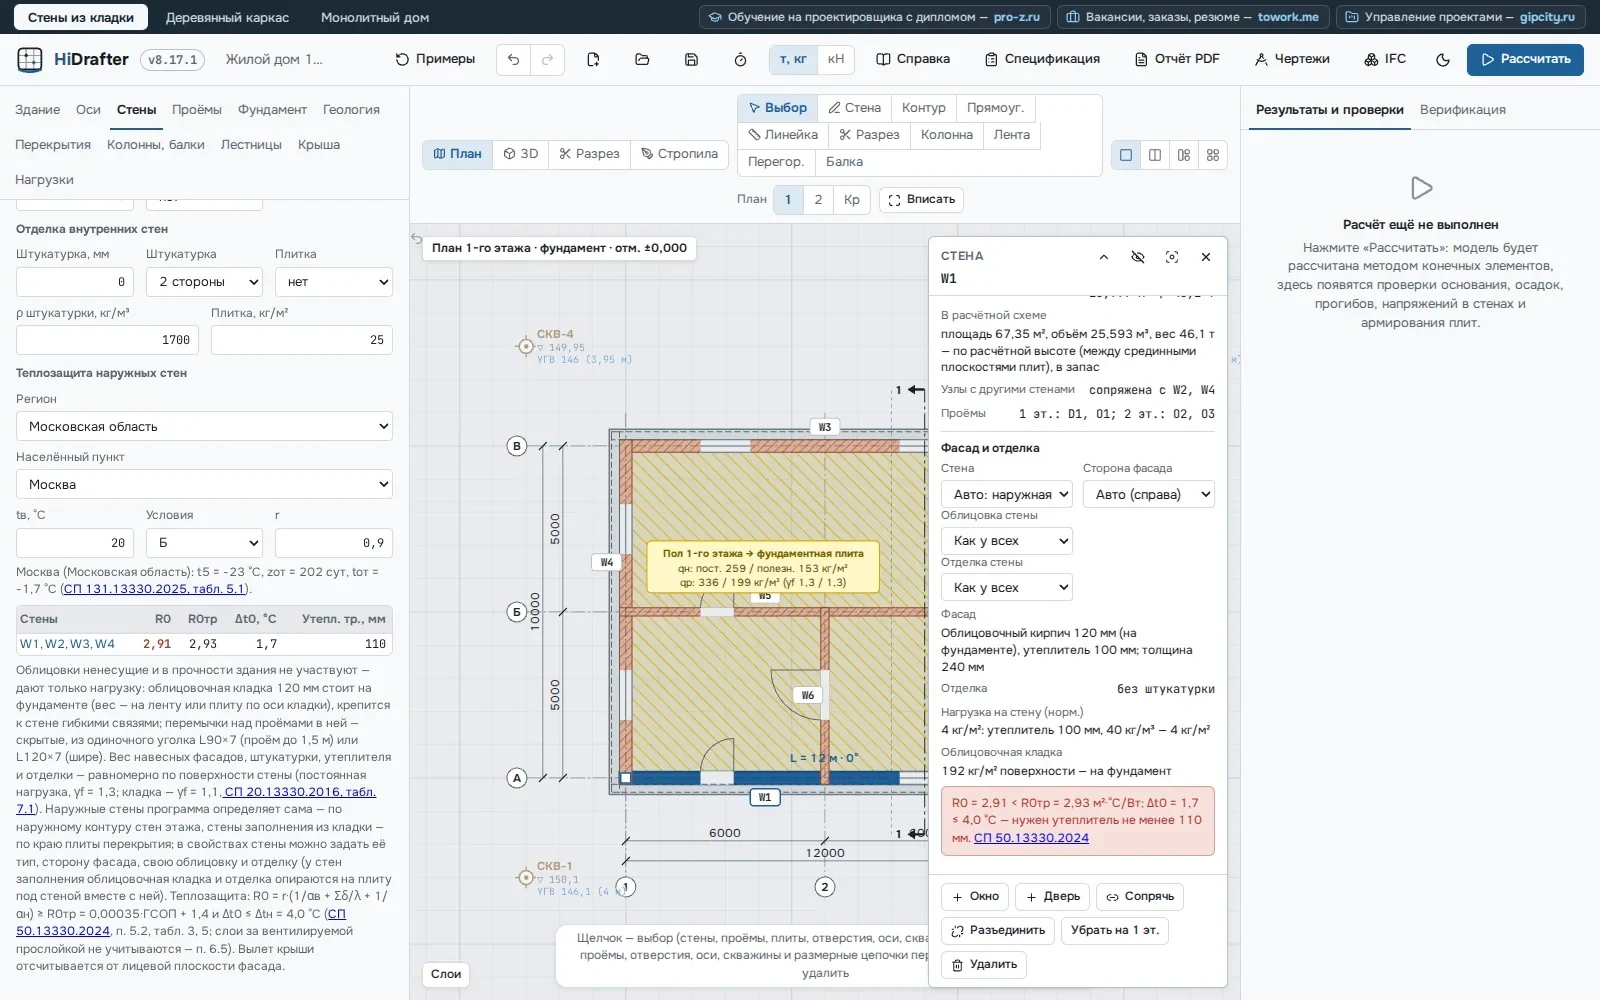
Task: Open the Деревянный каркас tab
Action: click(227, 17)
